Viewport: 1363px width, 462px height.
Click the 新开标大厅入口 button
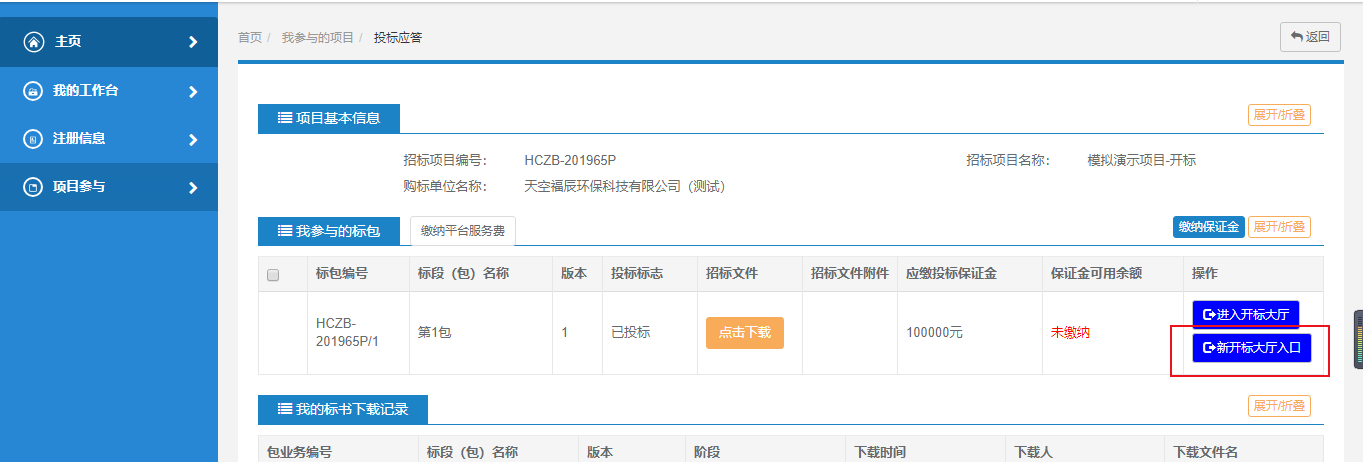click(1250, 348)
